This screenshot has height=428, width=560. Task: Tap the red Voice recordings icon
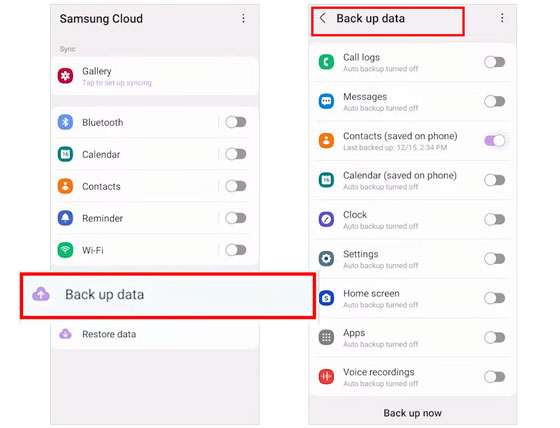point(326,376)
